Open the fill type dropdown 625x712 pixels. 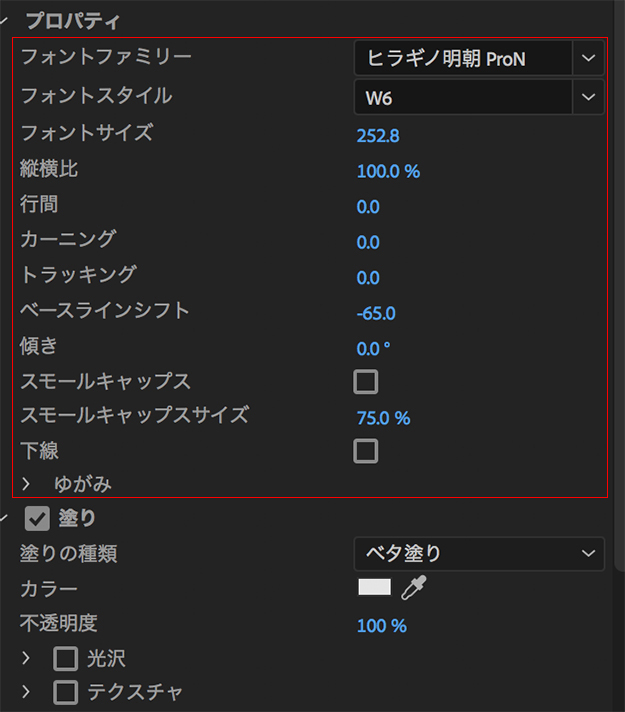pyautogui.click(x=479, y=553)
